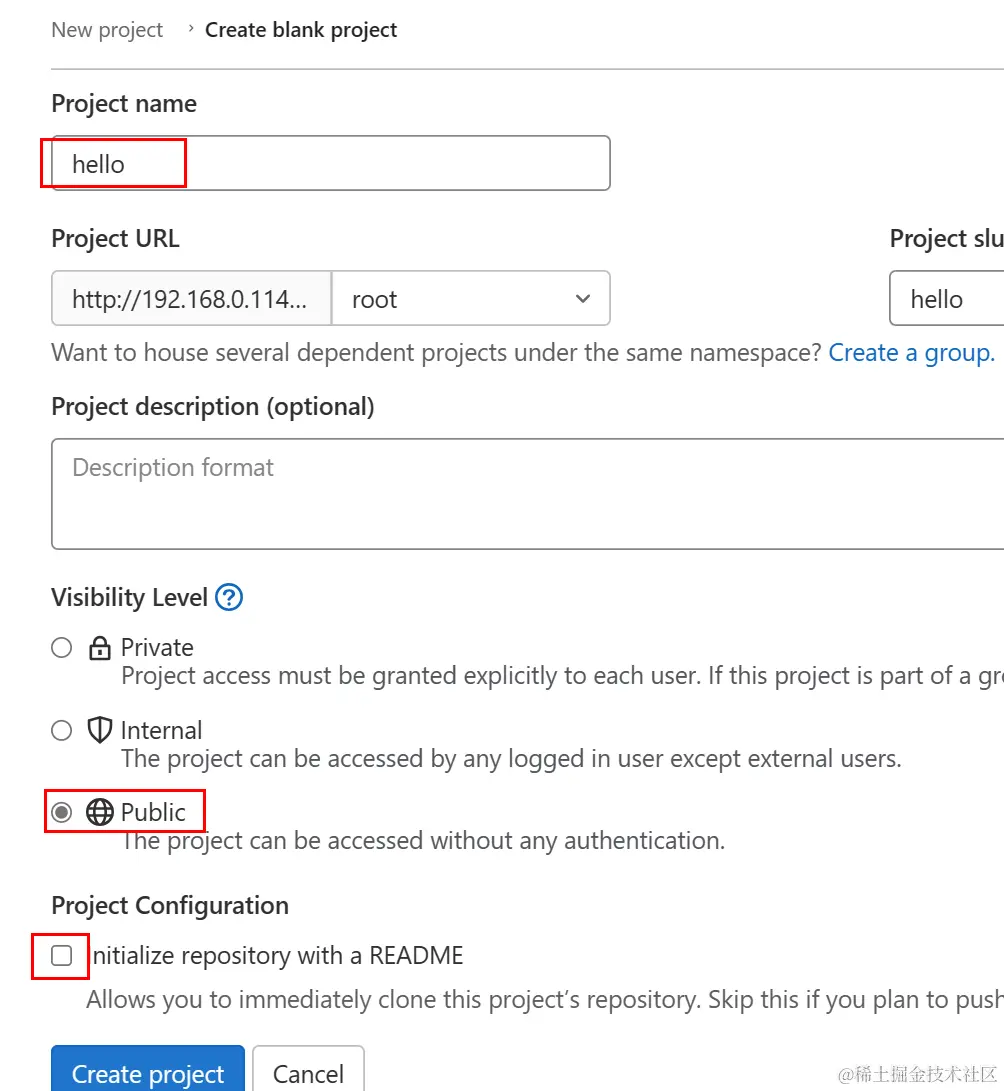Screen dimensions: 1004x1091
Task: Open the Create a group link
Action: 911,353
